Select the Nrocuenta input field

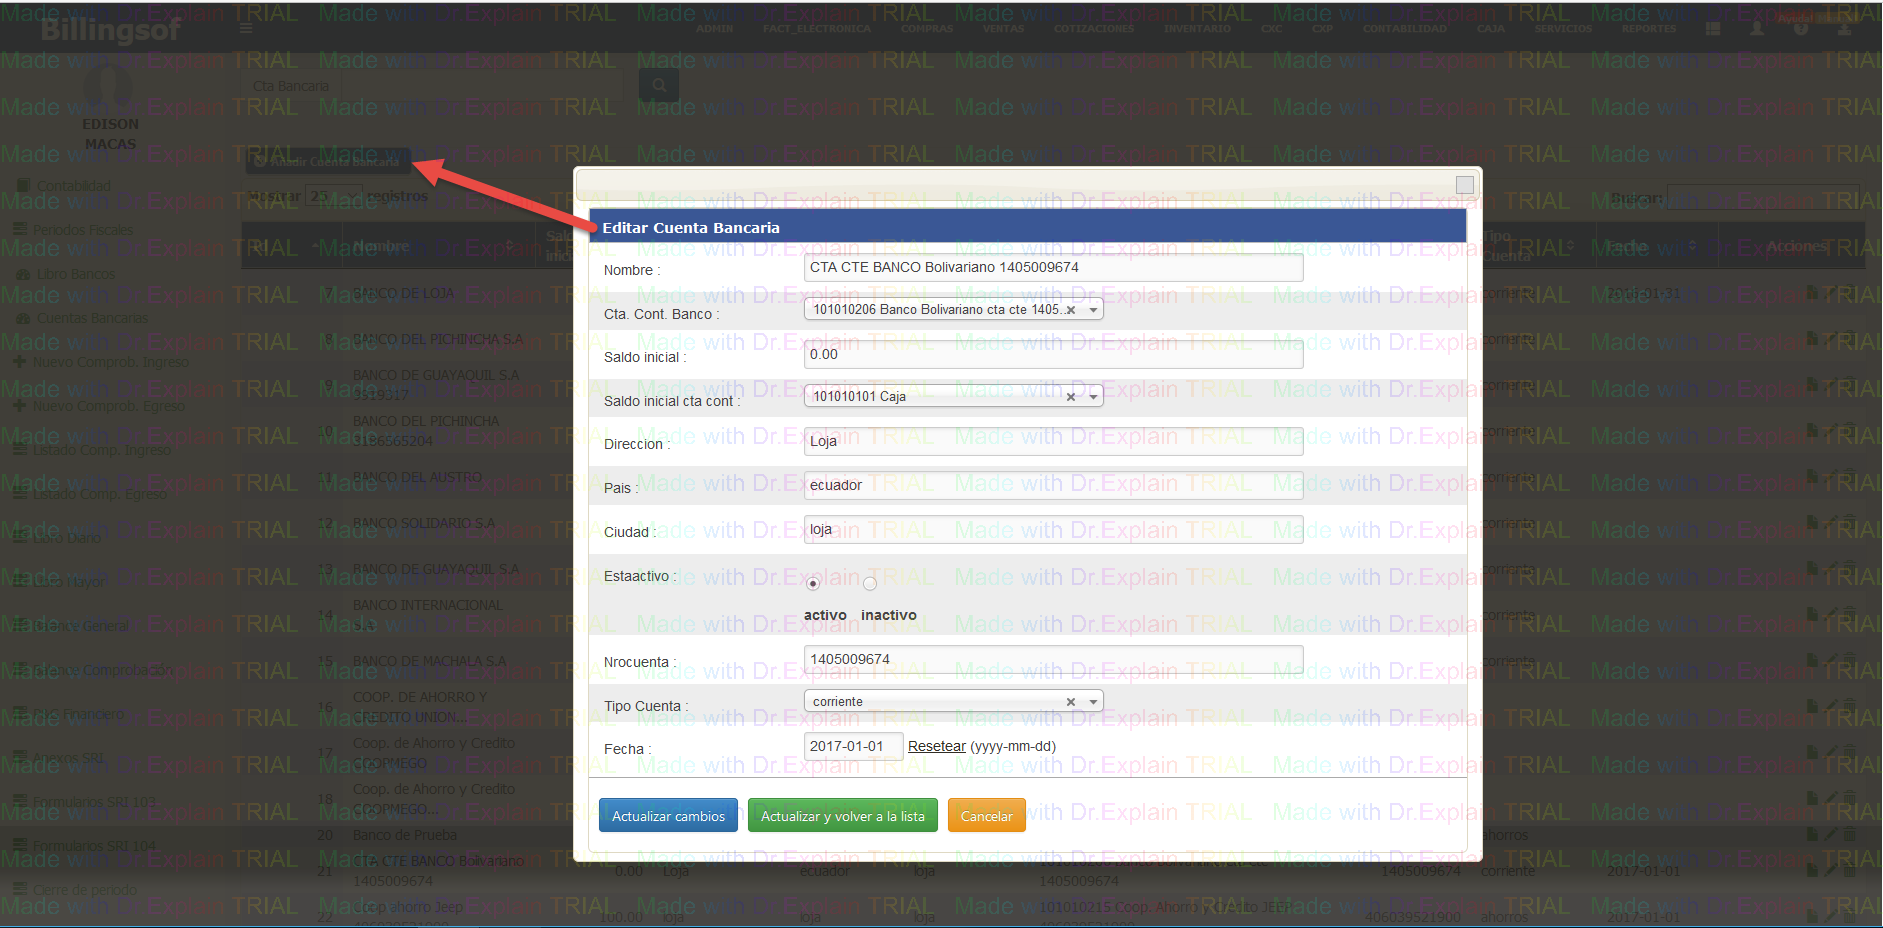[1052, 660]
